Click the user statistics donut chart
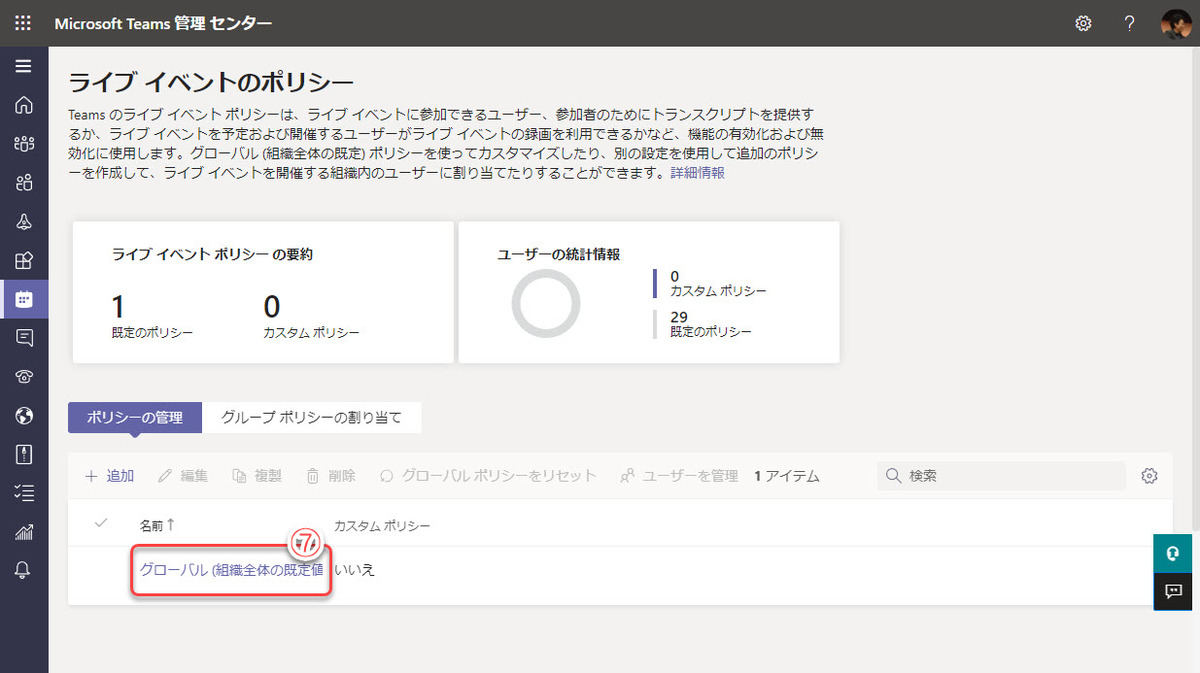 click(545, 303)
